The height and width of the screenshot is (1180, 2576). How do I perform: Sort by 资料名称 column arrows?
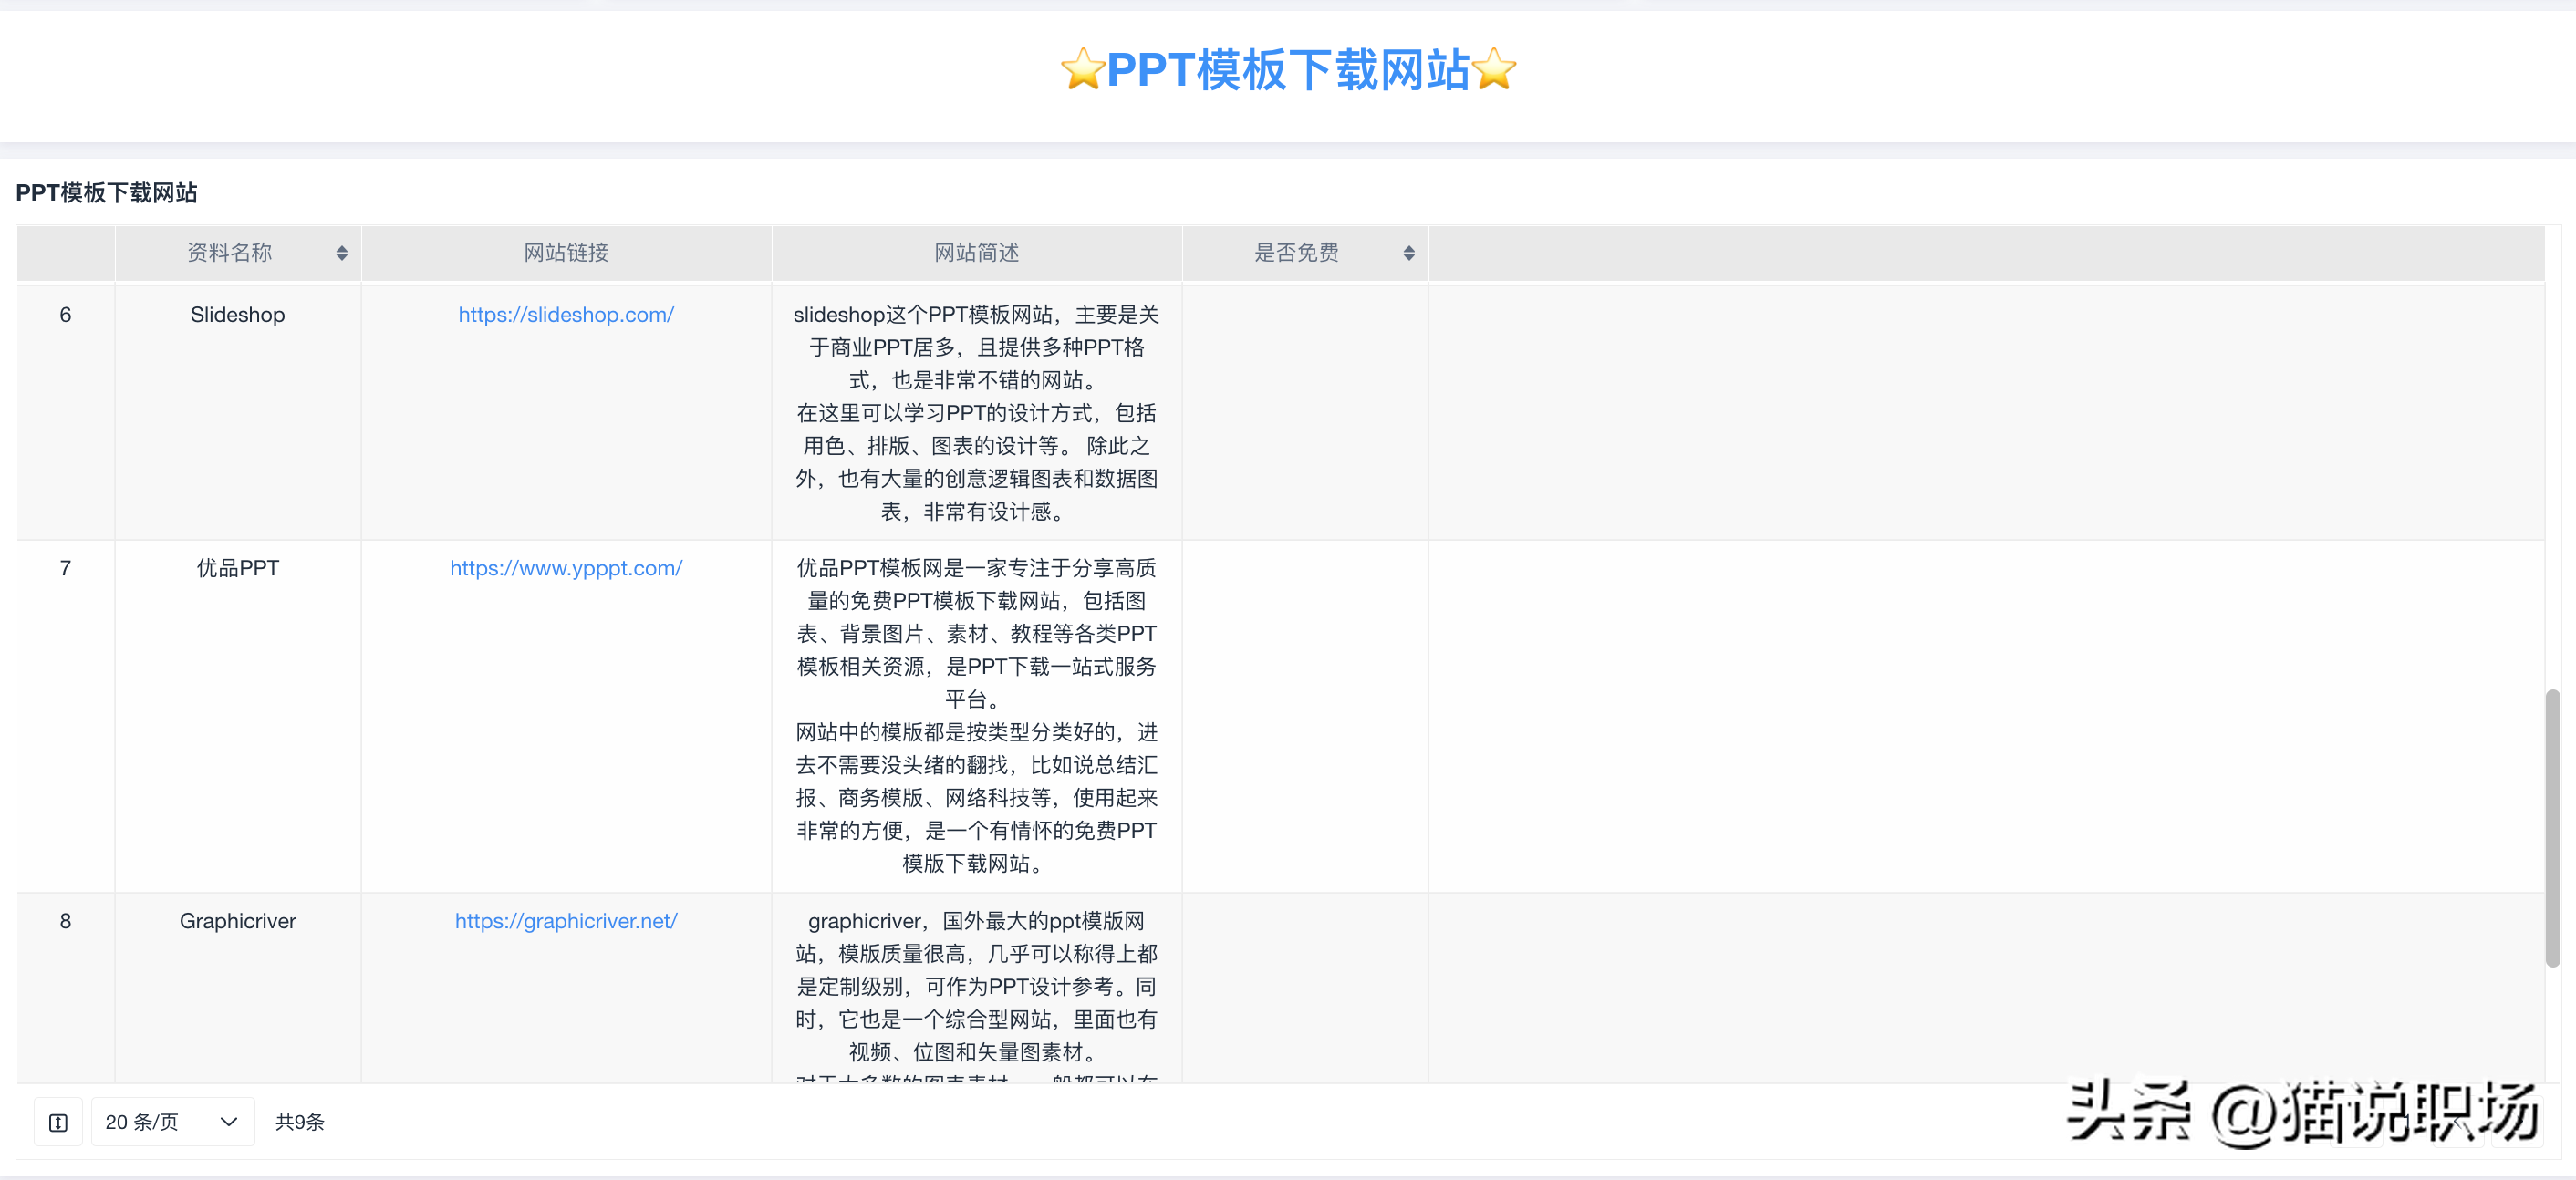coord(341,253)
